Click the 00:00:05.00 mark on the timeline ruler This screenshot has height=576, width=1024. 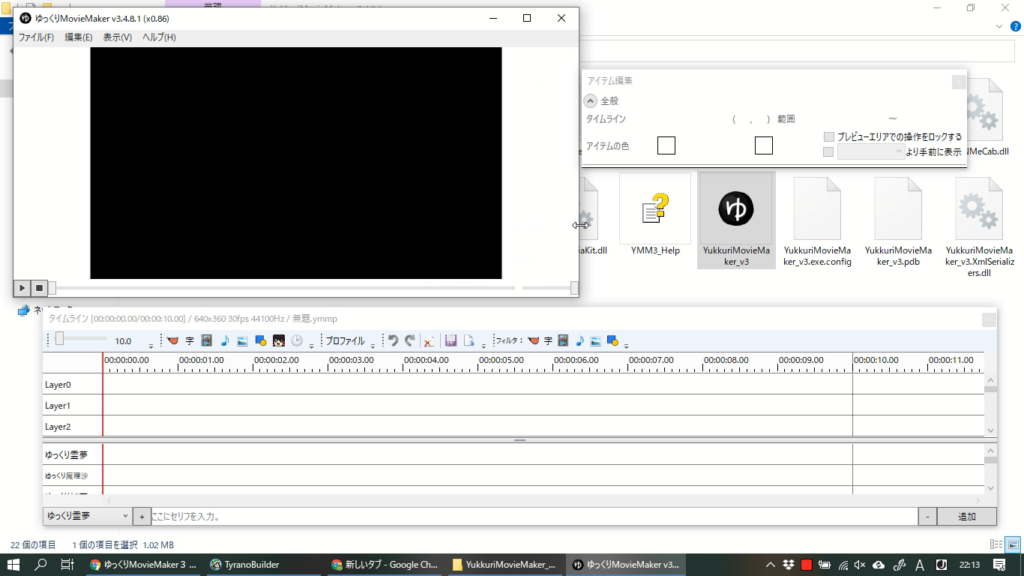coord(501,360)
